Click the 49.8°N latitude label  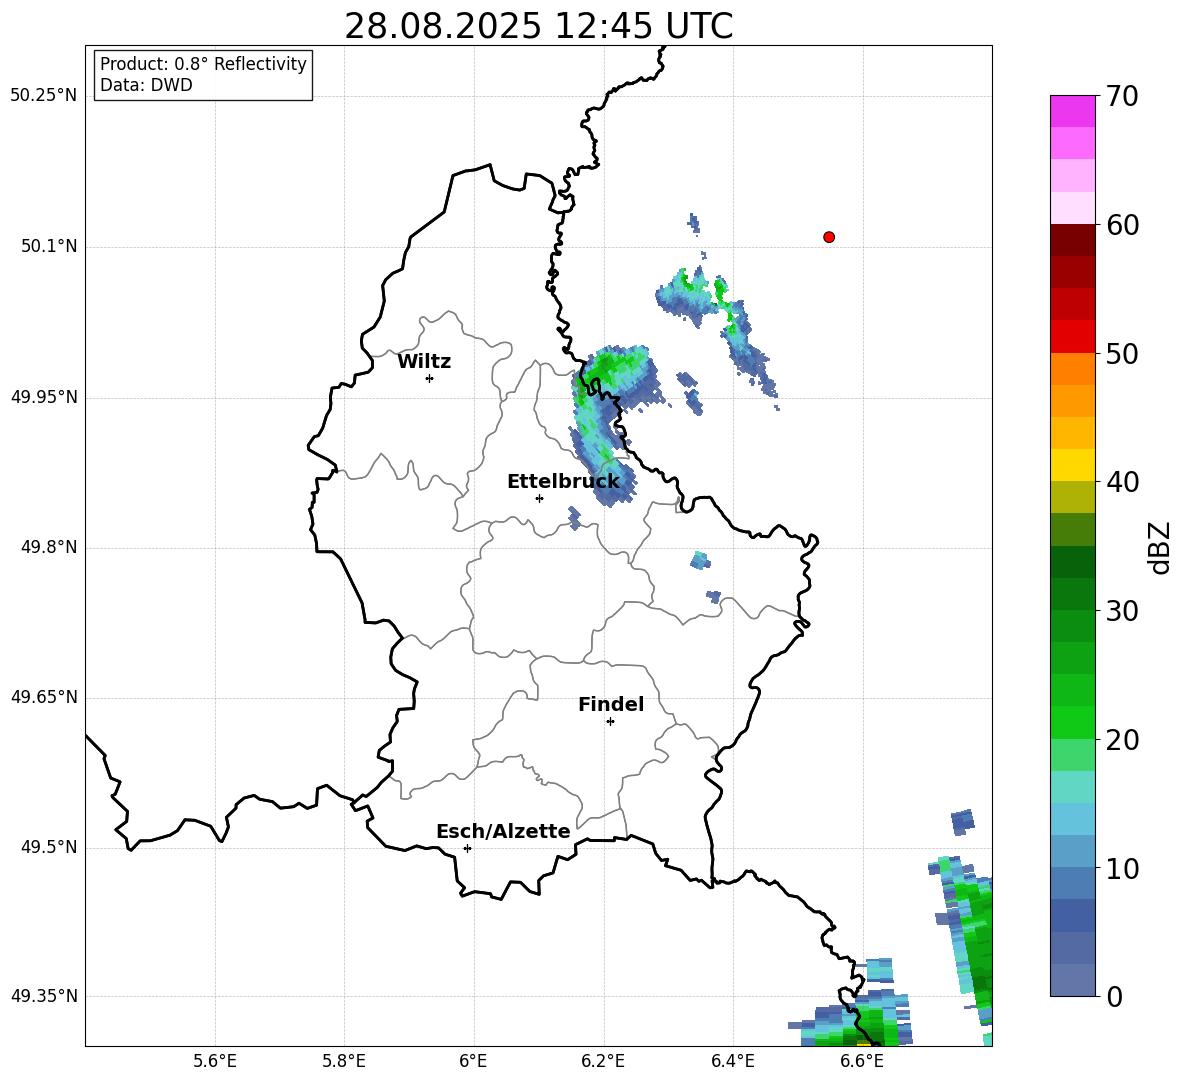[x=49, y=547]
